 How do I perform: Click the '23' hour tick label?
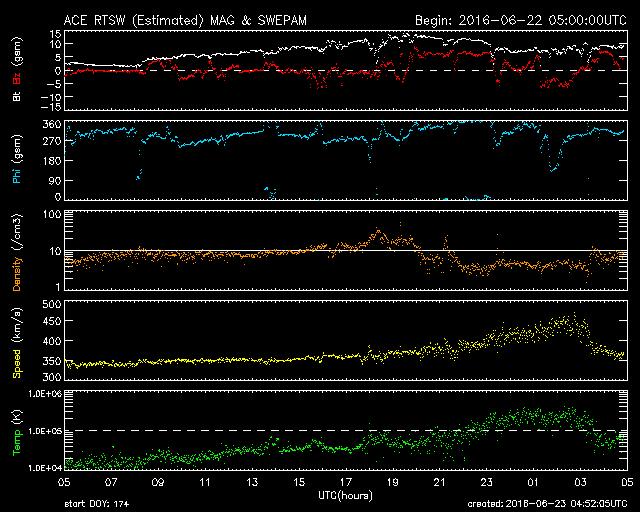(x=487, y=482)
